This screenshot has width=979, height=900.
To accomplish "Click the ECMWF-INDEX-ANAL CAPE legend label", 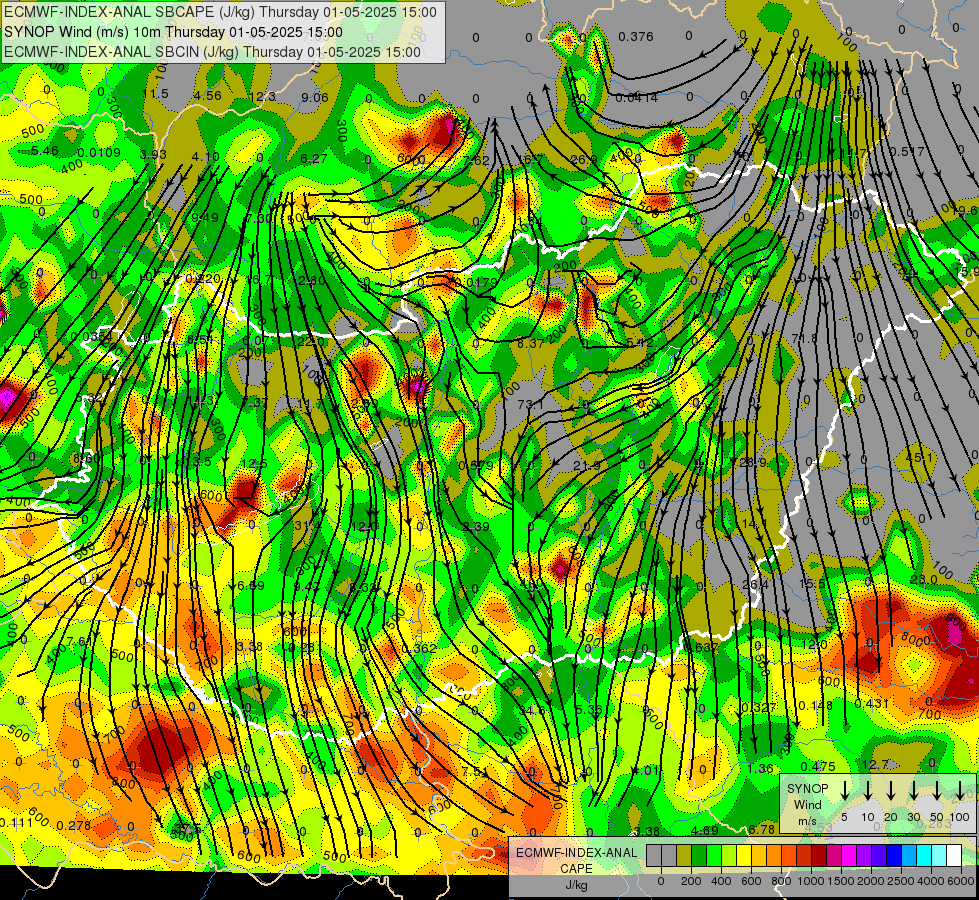I will (576, 860).
